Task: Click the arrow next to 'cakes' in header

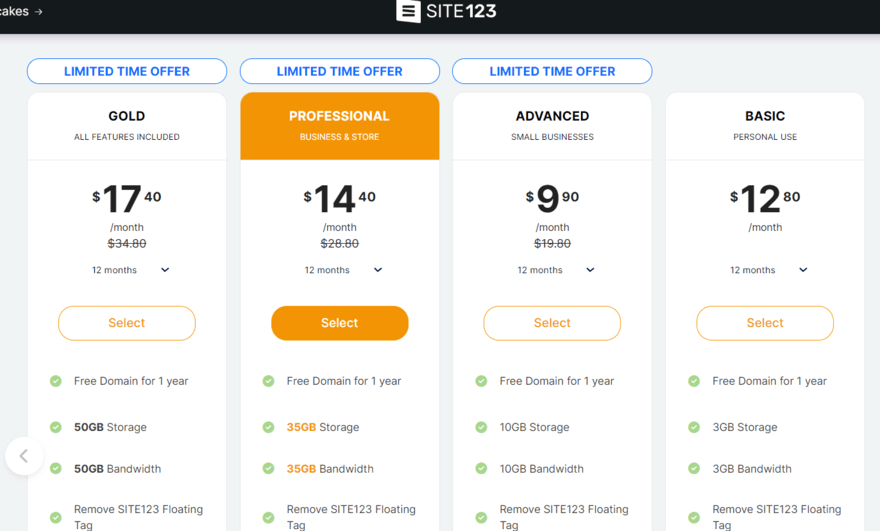Action: 38,12
